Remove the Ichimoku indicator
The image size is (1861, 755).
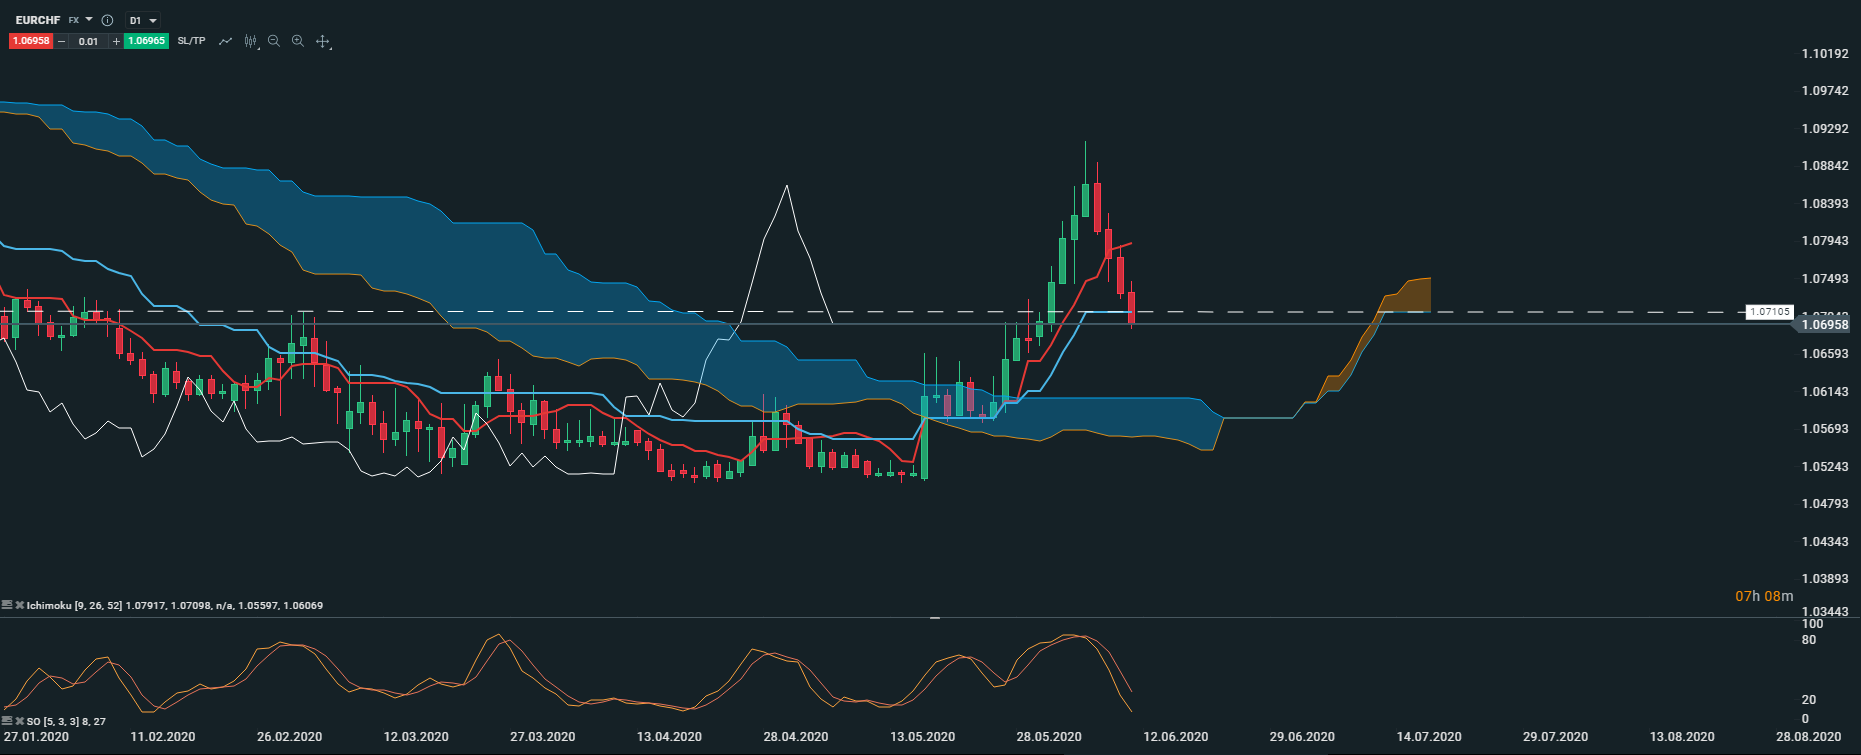(x=19, y=605)
